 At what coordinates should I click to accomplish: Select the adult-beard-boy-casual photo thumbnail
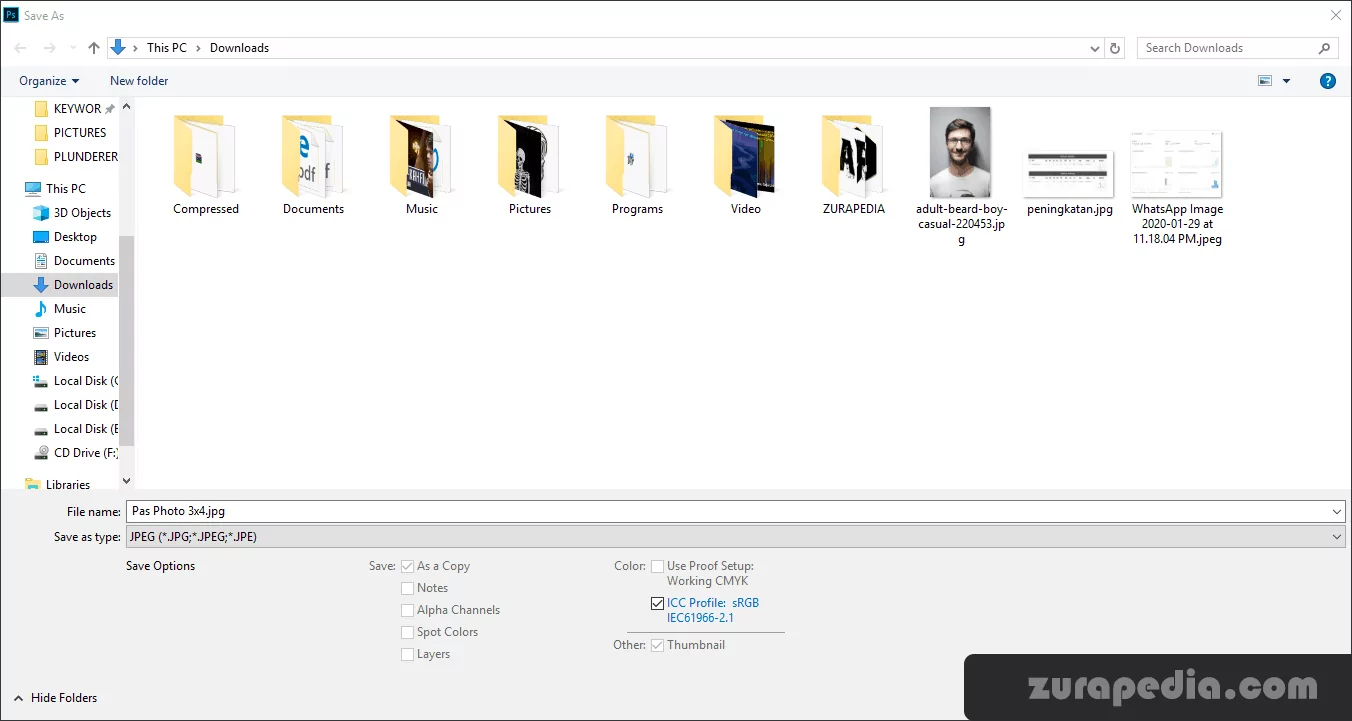tap(960, 153)
